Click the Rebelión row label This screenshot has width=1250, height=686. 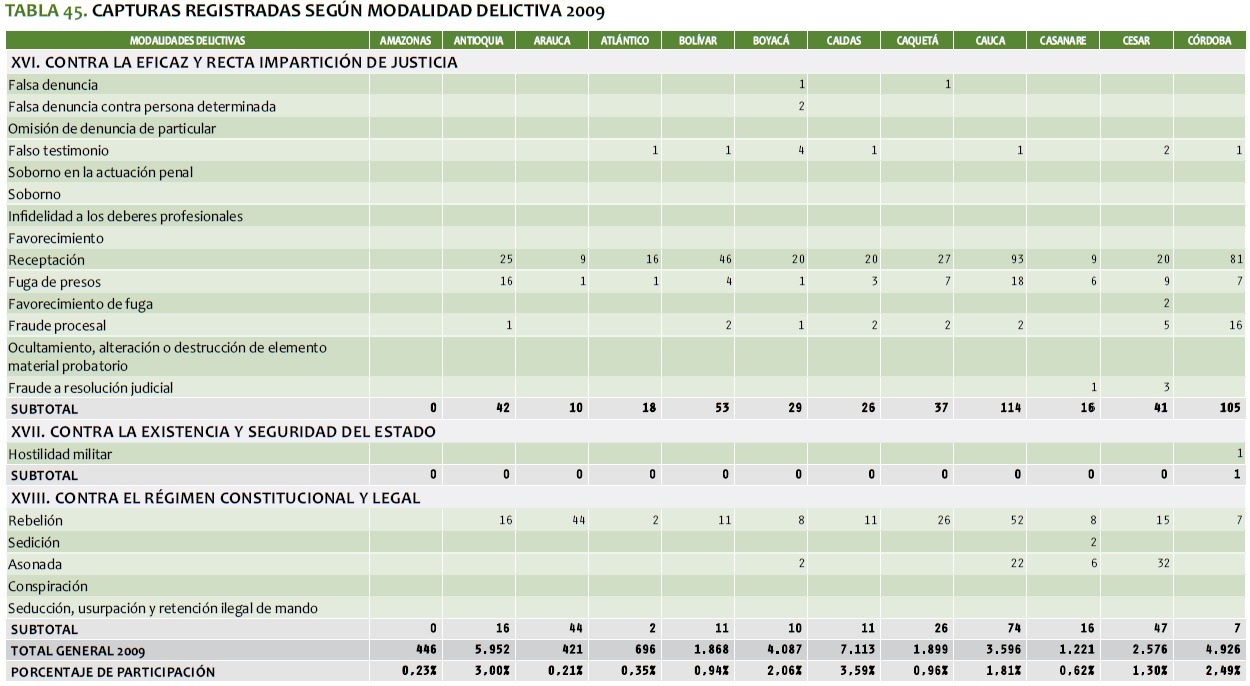click(x=36, y=521)
